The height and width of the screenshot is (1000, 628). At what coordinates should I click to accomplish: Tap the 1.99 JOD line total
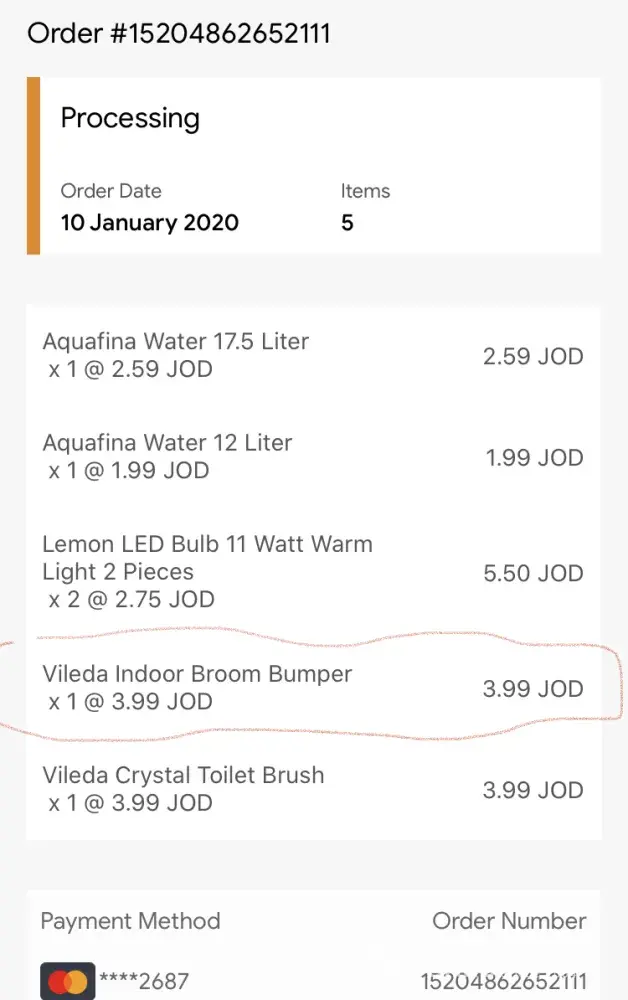(x=534, y=457)
